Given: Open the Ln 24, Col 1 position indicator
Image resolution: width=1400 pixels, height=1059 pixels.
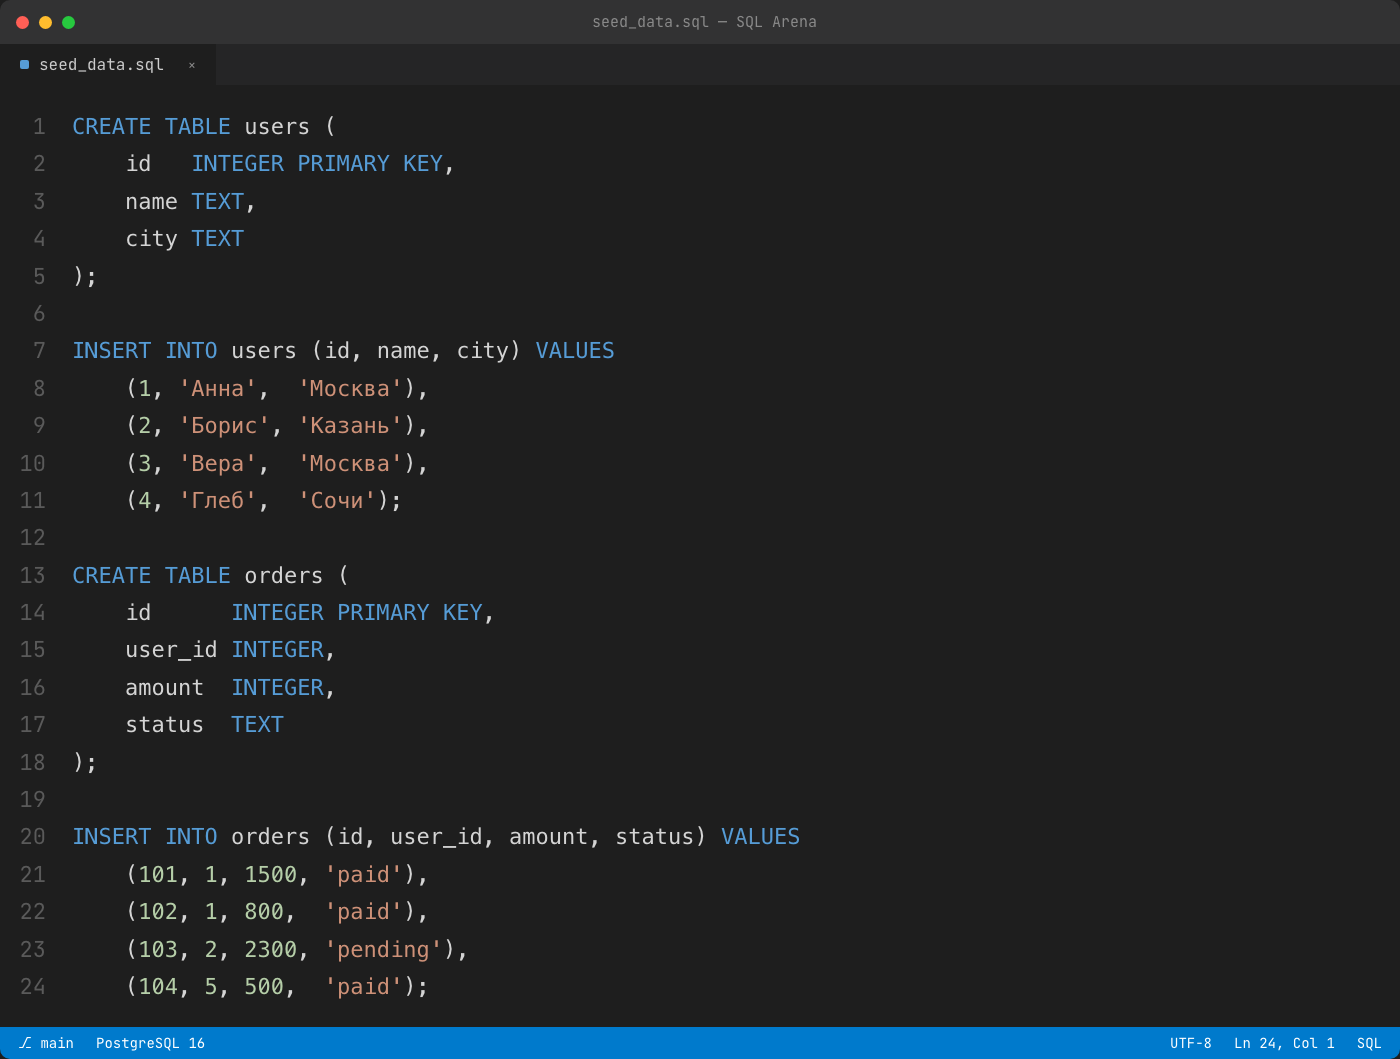Looking at the screenshot, I should click(1284, 1043).
